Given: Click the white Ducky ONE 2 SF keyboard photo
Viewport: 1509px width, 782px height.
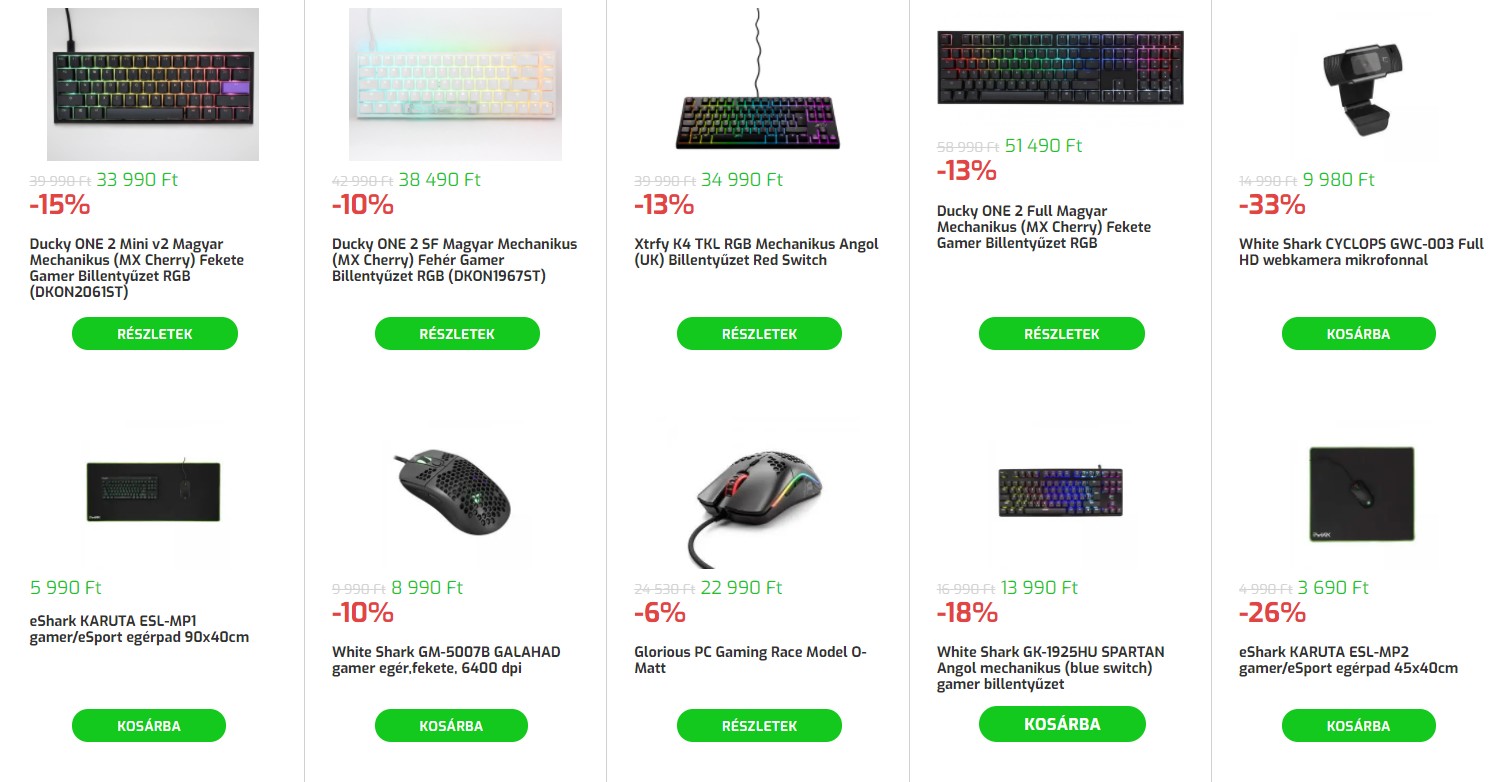Looking at the screenshot, I should coord(455,84).
